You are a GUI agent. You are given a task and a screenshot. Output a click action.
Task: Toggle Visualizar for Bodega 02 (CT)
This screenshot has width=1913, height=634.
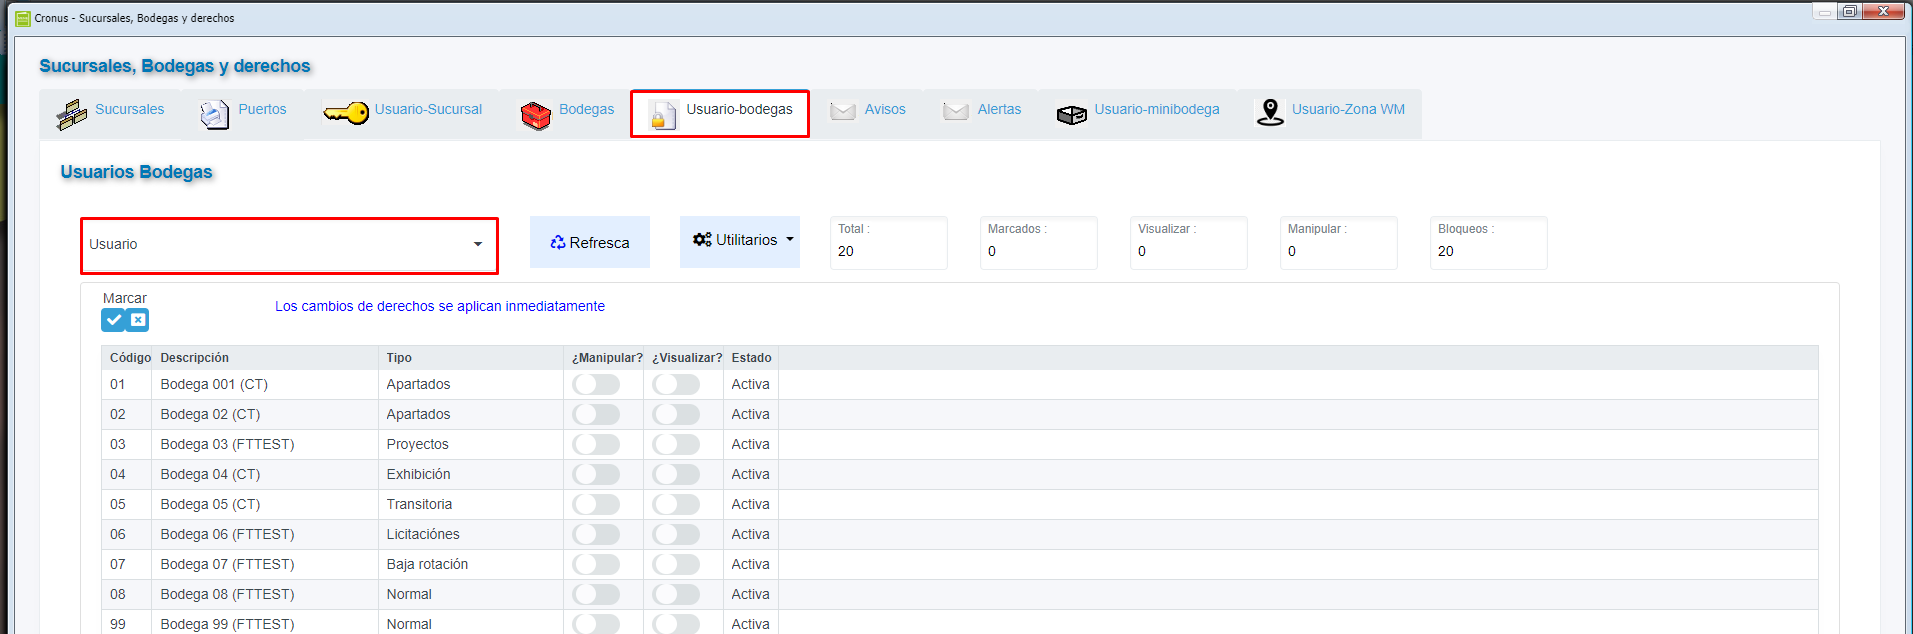676,414
